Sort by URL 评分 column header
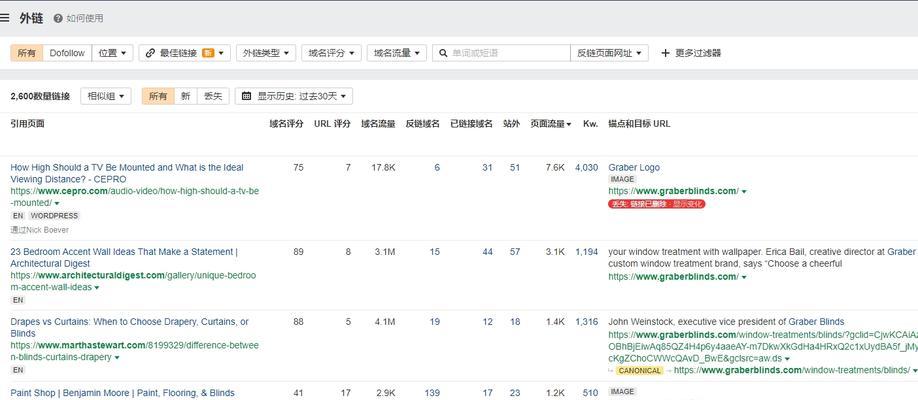The image size is (918, 400). tap(333, 124)
